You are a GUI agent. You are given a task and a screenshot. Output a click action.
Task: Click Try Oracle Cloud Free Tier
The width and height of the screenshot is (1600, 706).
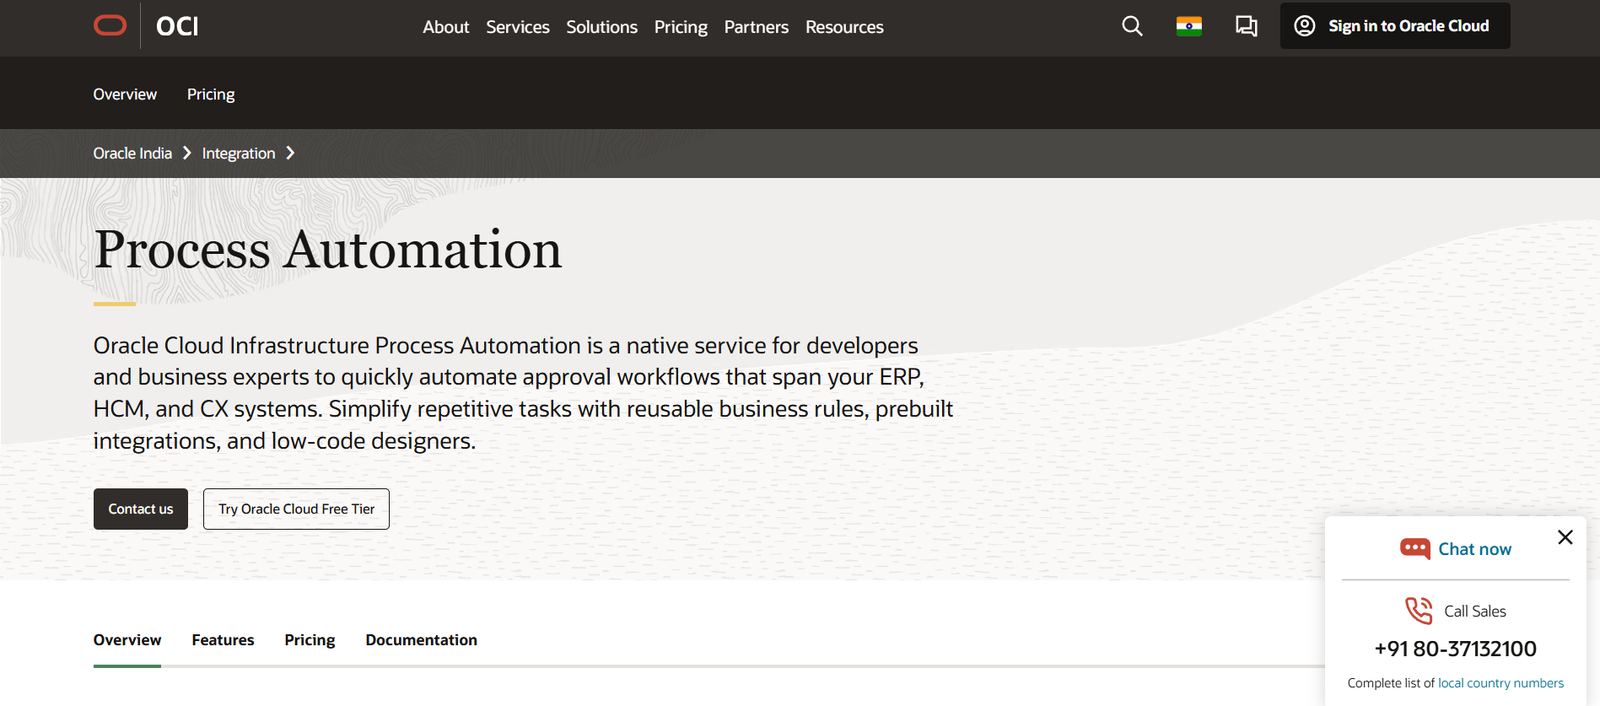[296, 509]
